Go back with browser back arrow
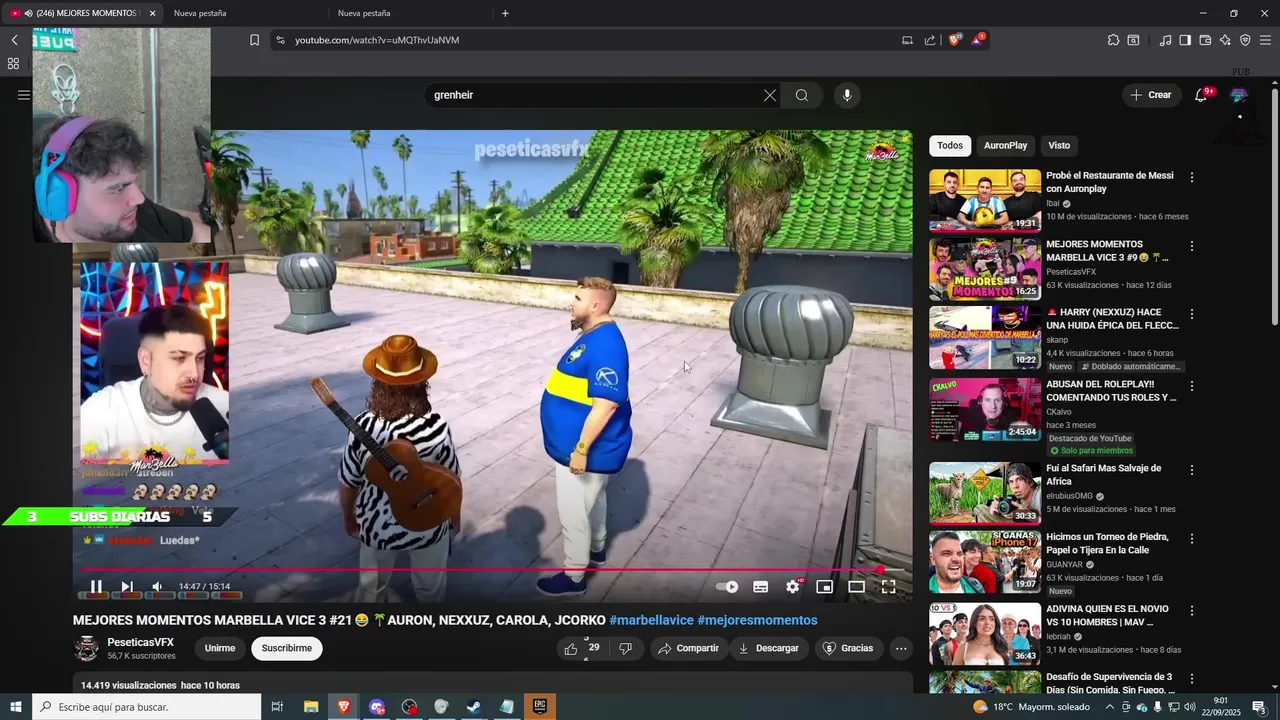 click(14, 40)
